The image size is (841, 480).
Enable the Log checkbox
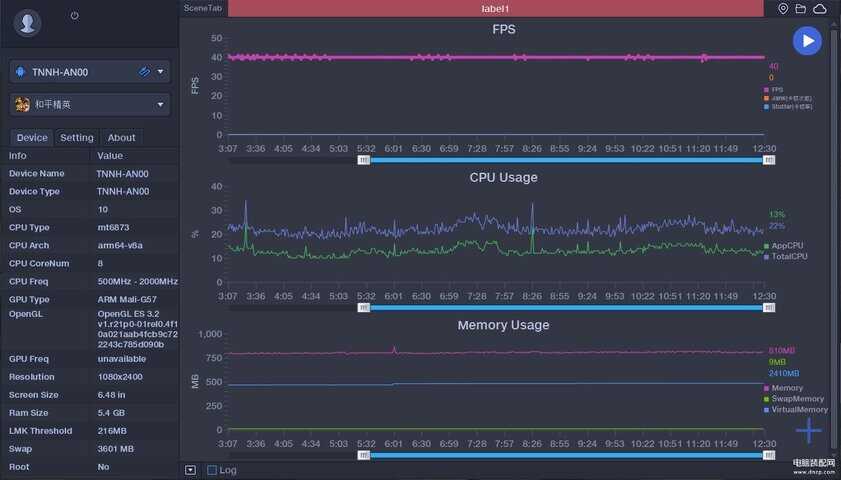tap(212, 470)
